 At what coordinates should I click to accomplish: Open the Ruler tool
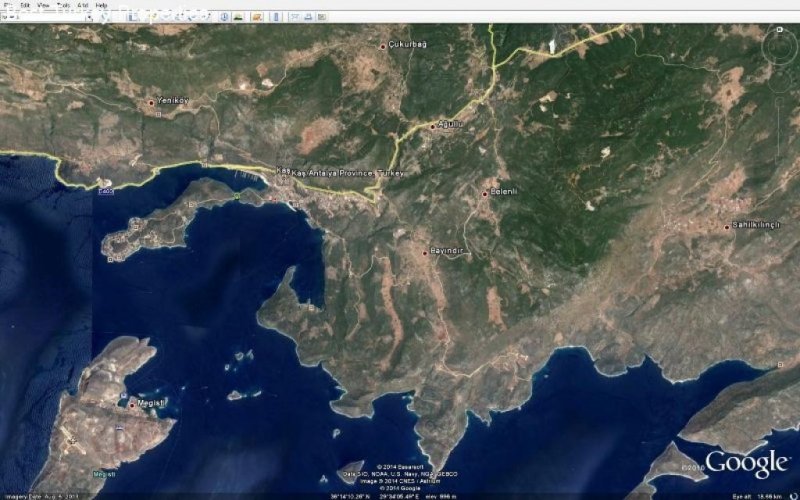(x=276, y=17)
